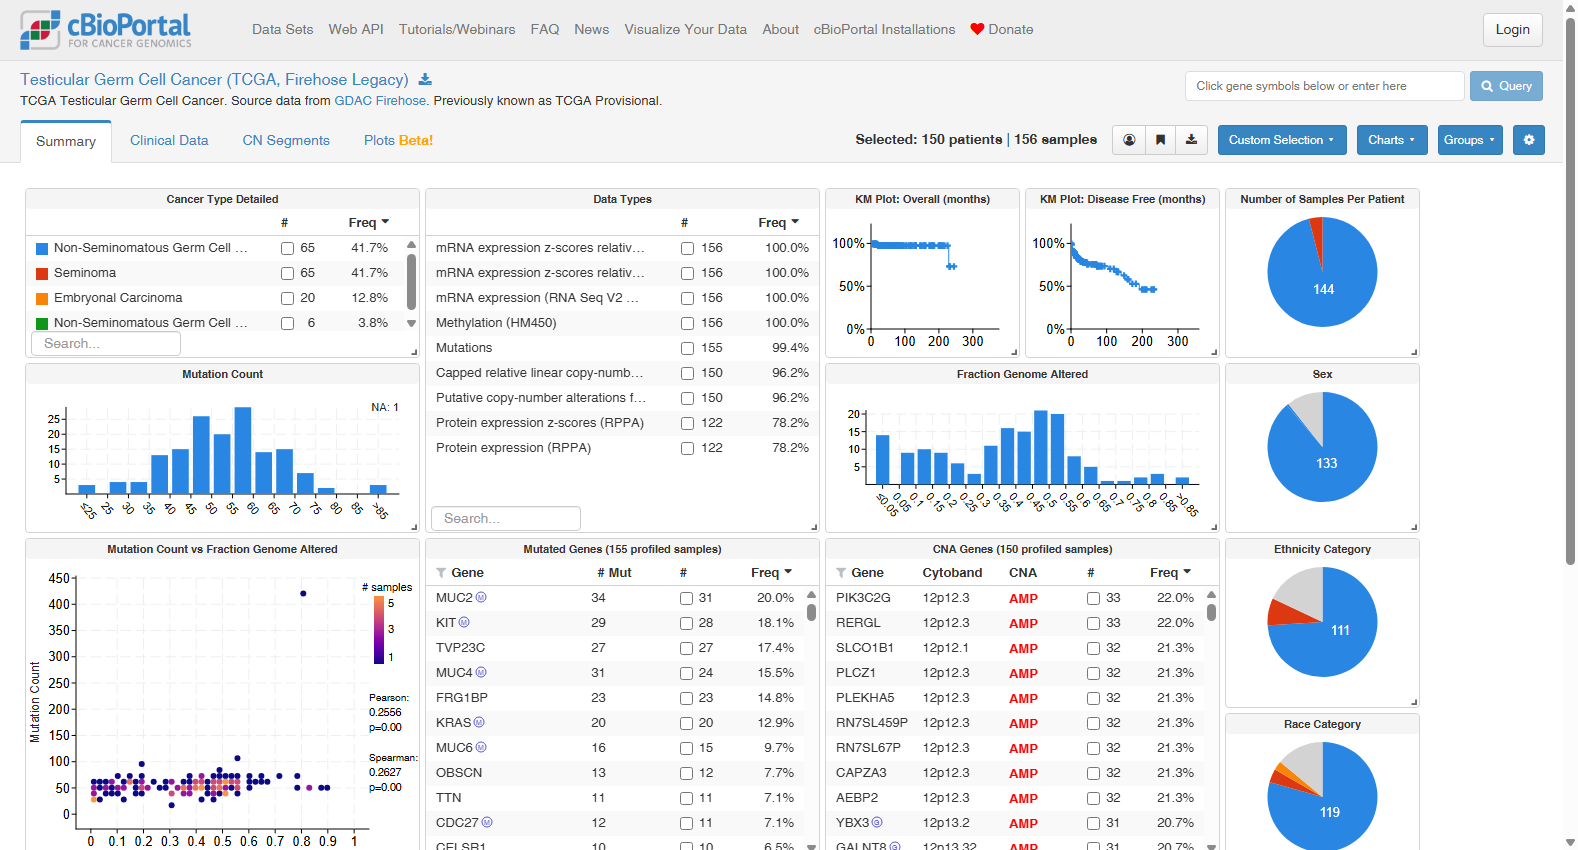Click KIT OncoKB annotation icon

coord(464,623)
